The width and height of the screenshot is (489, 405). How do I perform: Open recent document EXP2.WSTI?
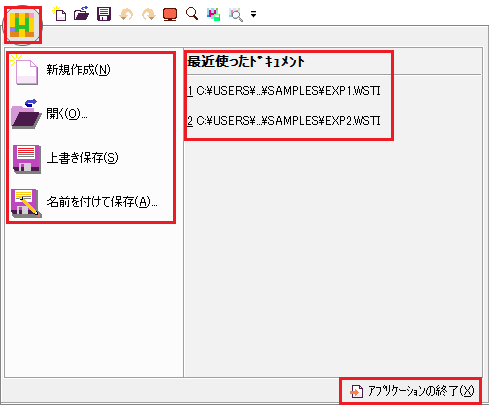[x=284, y=121]
